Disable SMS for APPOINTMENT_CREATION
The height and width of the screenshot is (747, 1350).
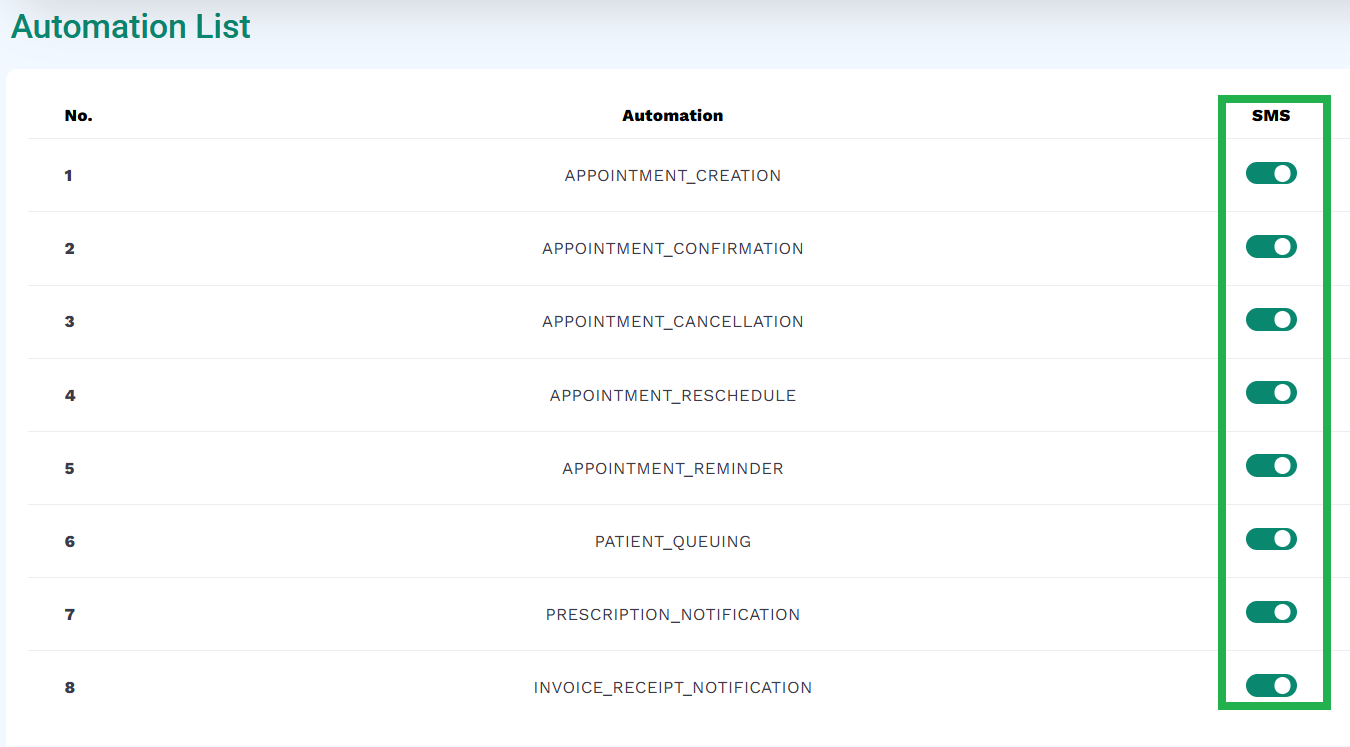click(x=1271, y=174)
